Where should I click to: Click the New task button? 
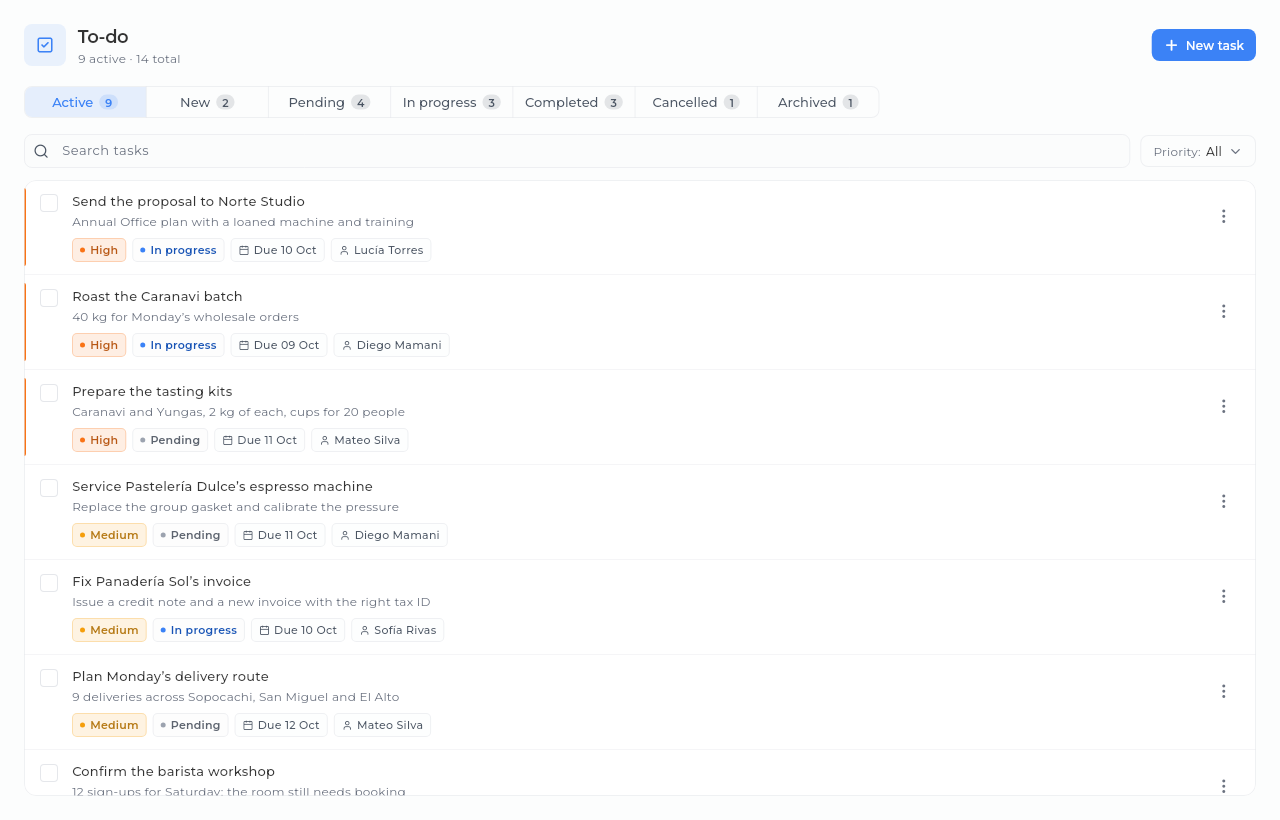(x=1203, y=45)
